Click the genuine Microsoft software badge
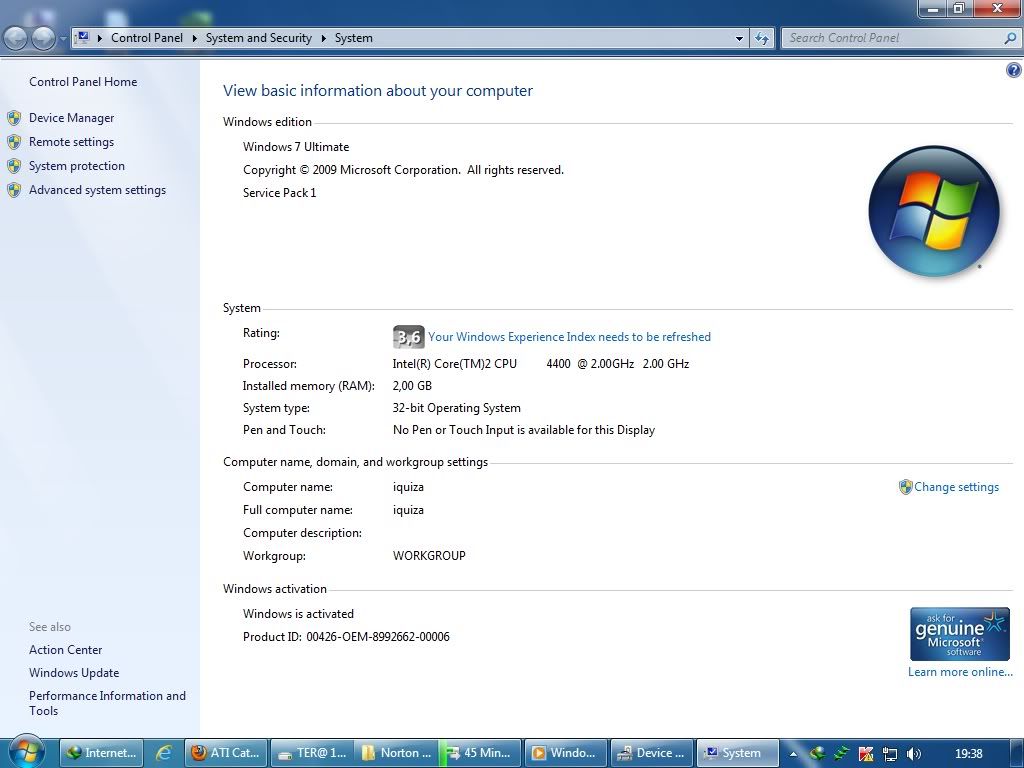 959,634
